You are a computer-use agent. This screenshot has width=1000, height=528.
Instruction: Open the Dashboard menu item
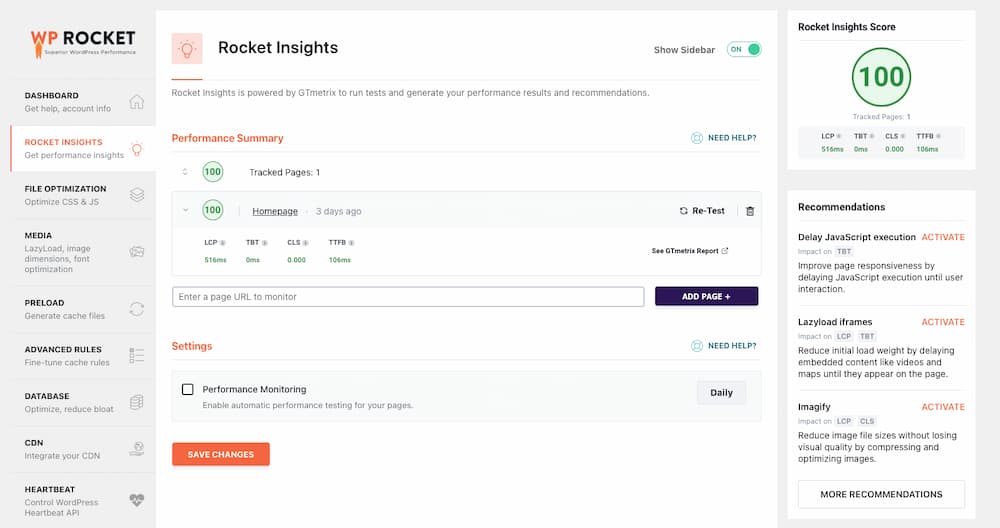(x=83, y=102)
